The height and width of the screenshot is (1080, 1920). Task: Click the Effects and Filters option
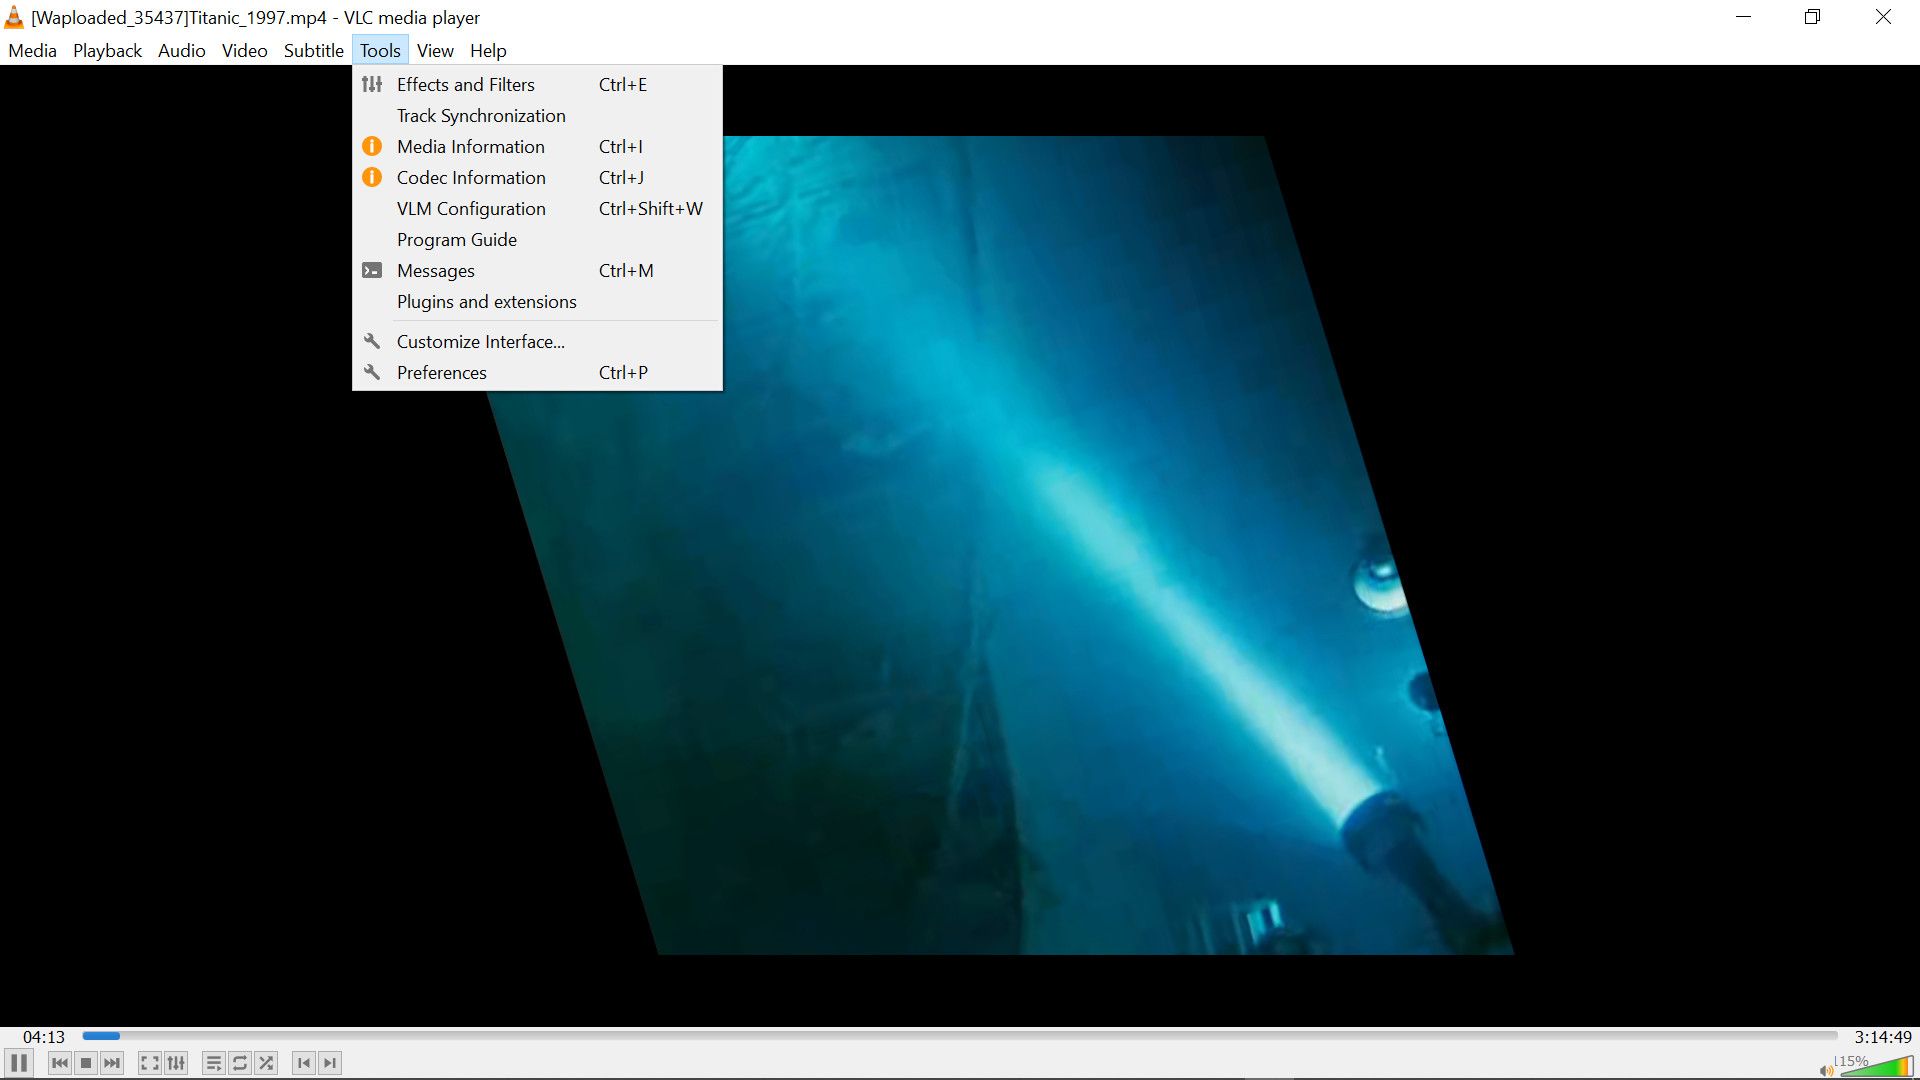[465, 84]
